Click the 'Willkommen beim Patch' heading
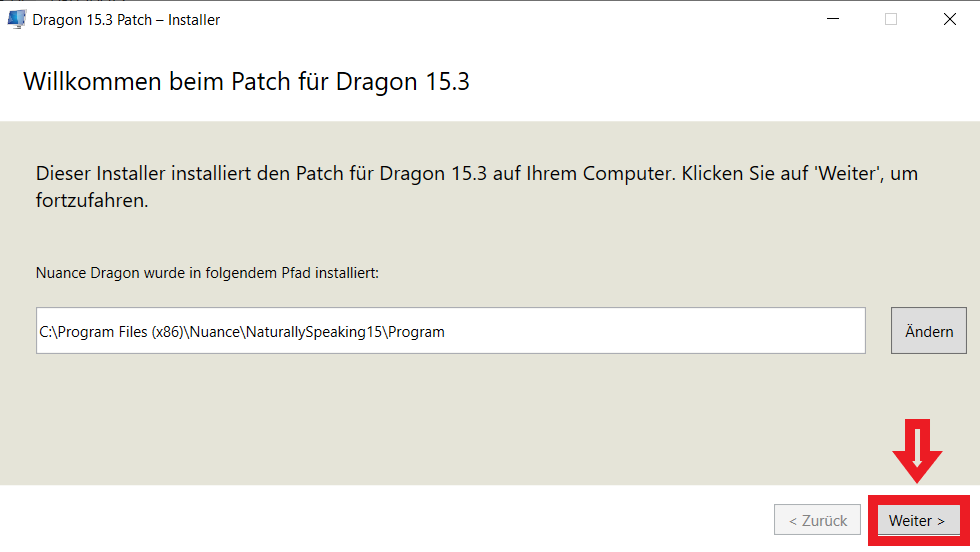The image size is (980, 552). (246, 81)
